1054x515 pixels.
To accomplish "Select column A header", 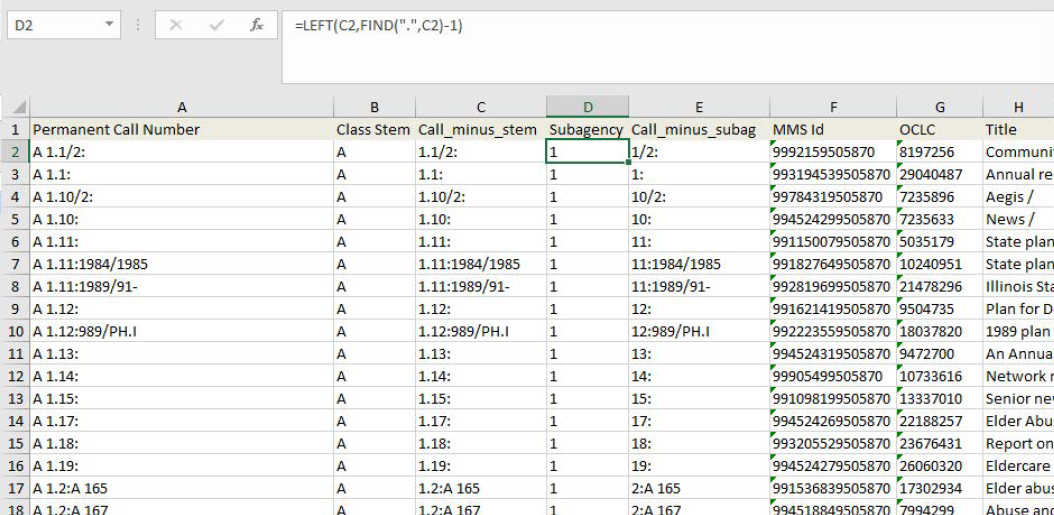I will (x=181, y=107).
